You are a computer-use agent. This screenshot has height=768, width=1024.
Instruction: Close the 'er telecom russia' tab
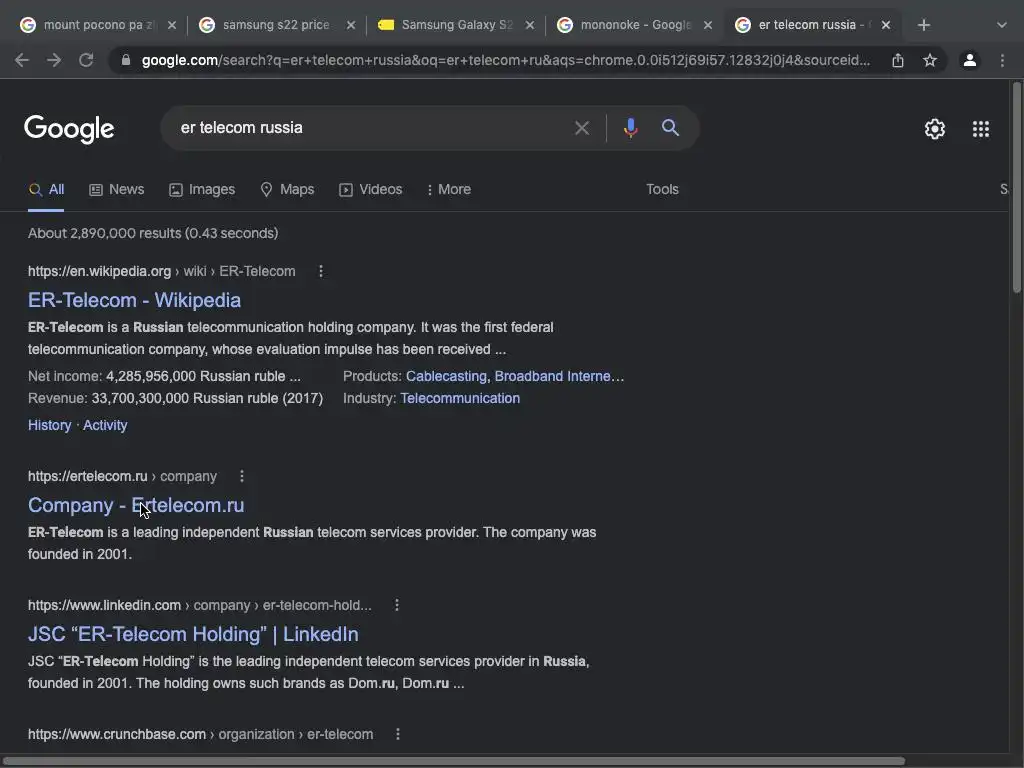click(x=886, y=25)
